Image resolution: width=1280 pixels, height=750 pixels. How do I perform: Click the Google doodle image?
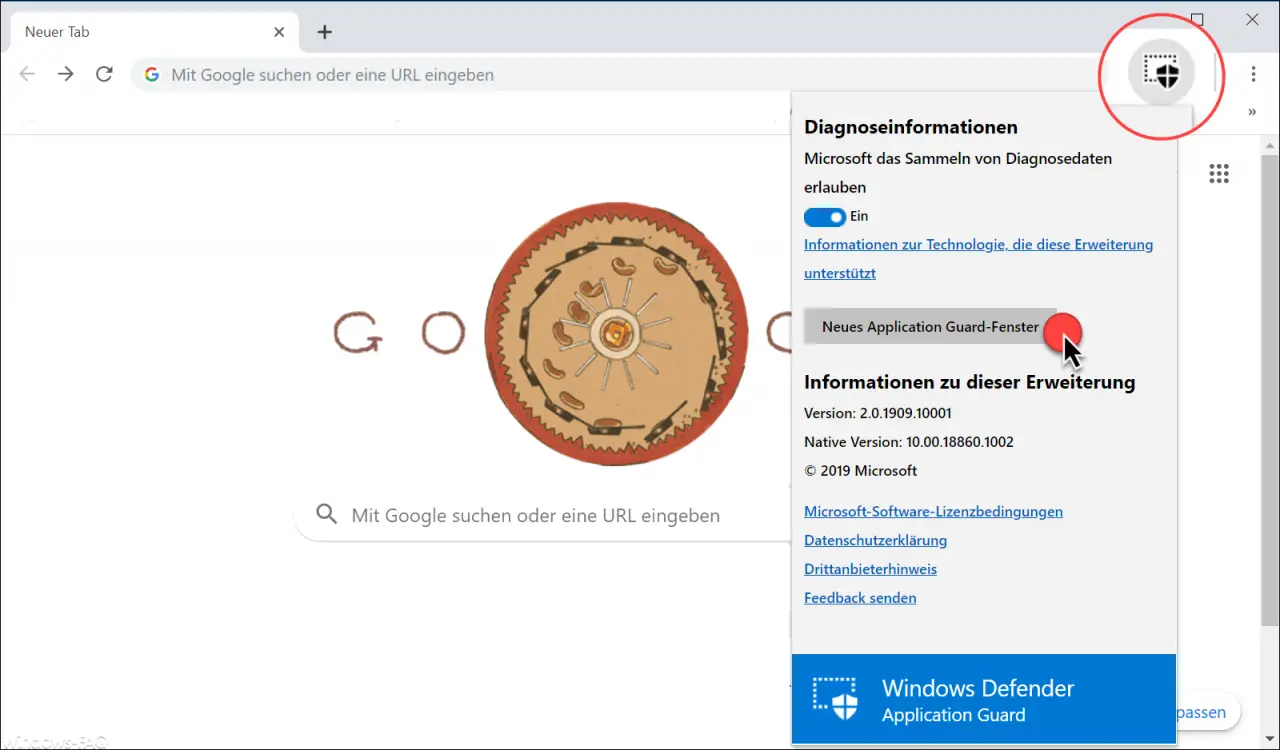pyautogui.click(x=615, y=334)
